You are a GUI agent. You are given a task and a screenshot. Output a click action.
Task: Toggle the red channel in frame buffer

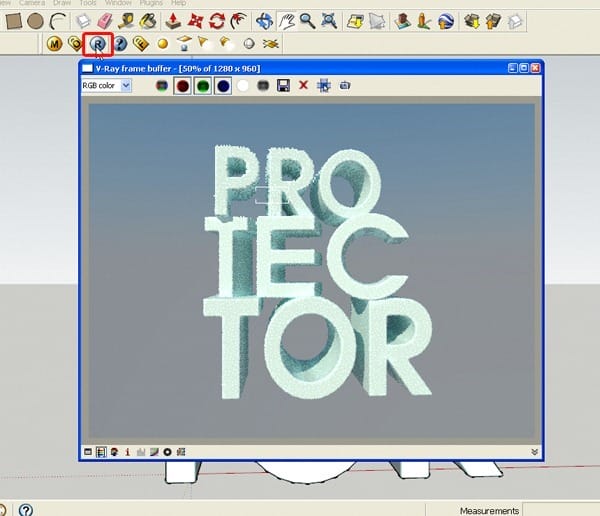[183, 86]
